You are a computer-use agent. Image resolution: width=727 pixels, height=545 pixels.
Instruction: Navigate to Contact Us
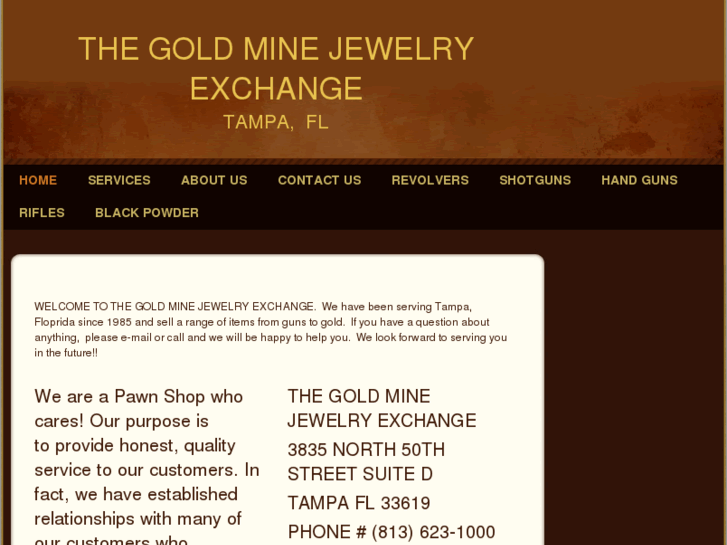319,180
